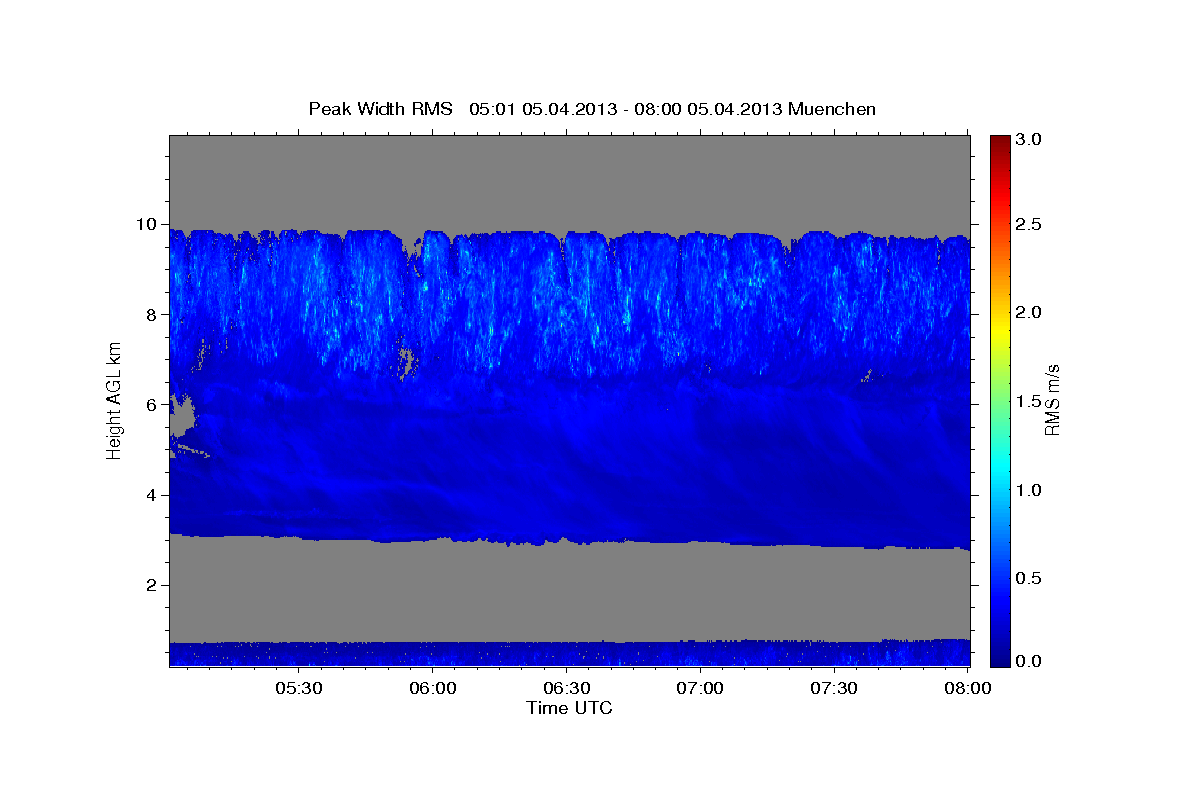This screenshot has width=1200, height=800.
Task: Click the 06:00 time tick label
Action: (433, 689)
